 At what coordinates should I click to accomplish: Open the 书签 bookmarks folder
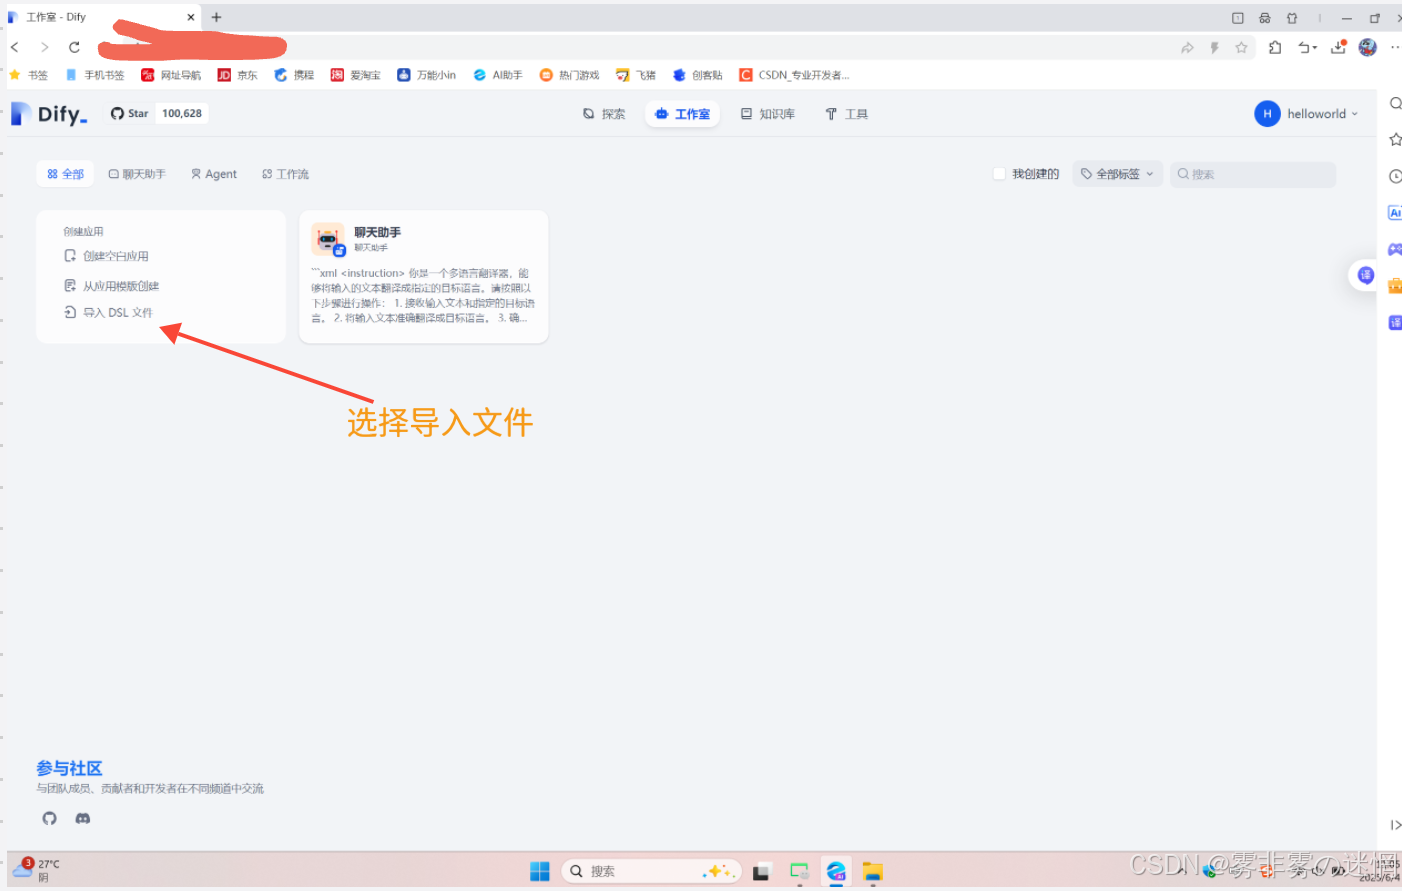point(28,75)
